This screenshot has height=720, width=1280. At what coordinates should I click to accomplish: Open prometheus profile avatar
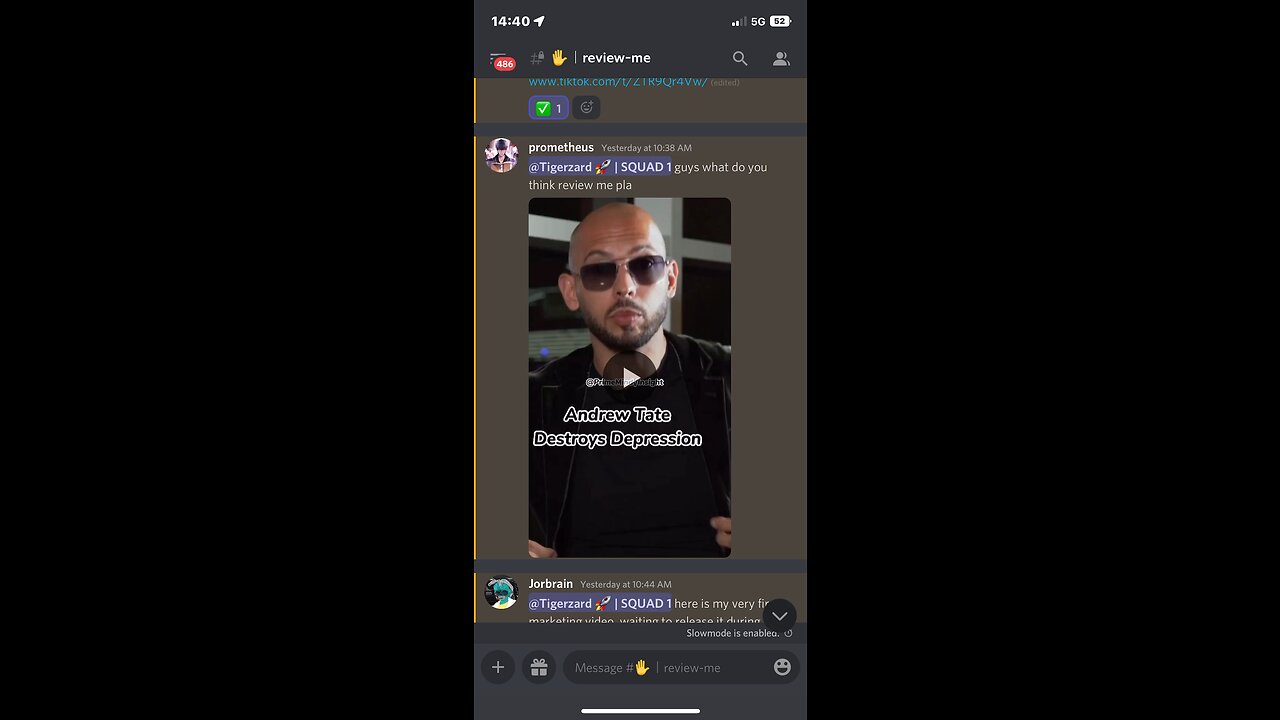click(501, 156)
